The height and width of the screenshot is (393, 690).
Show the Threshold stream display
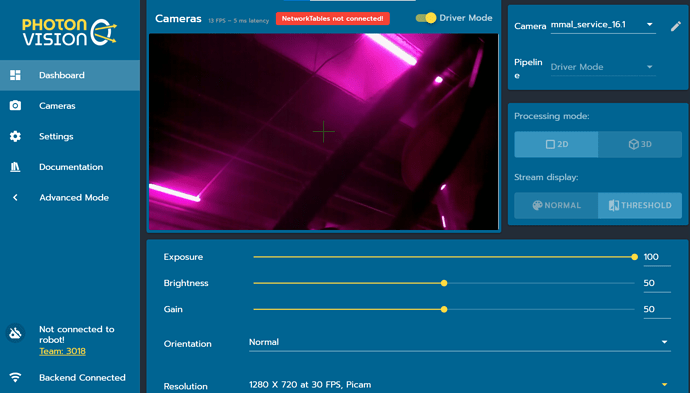[x=640, y=206]
